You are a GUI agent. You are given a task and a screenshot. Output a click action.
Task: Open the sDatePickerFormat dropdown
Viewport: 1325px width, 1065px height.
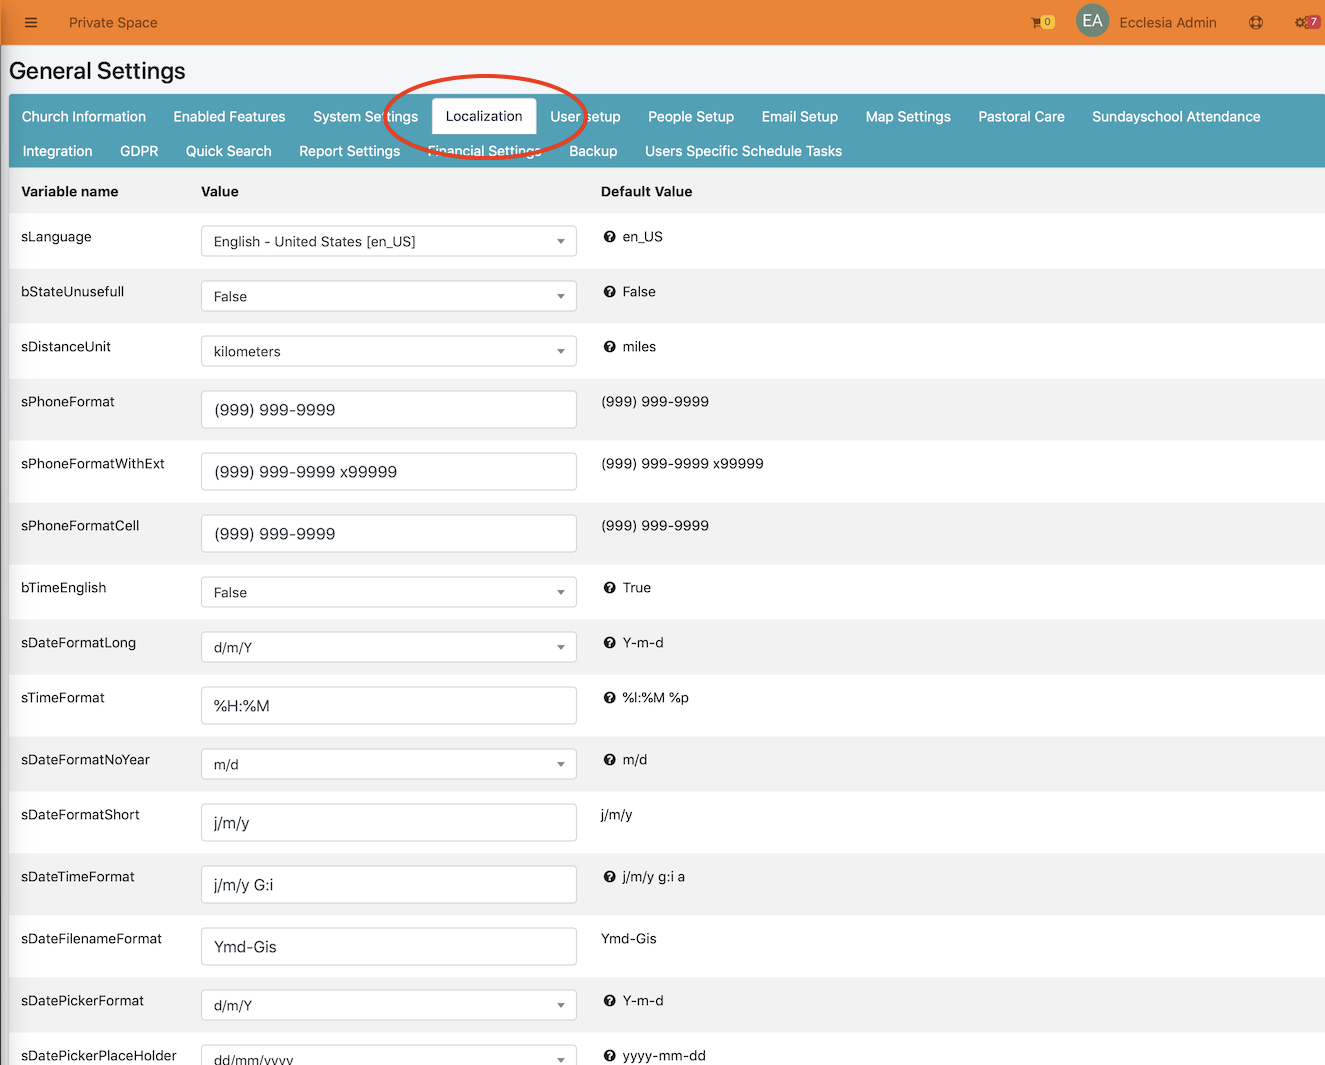click(388, 1005)
